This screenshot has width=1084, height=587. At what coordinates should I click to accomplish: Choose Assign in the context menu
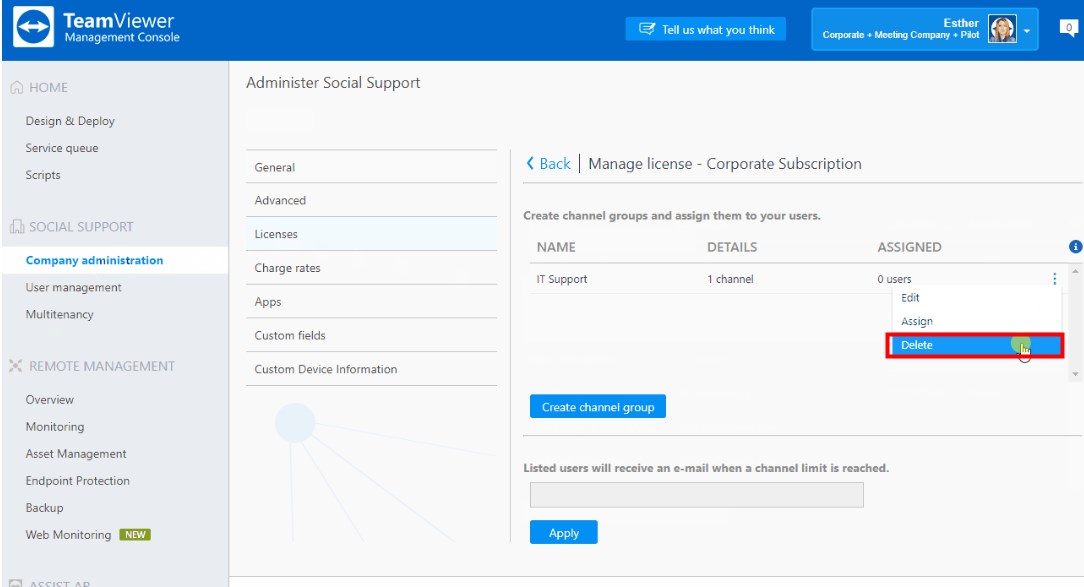pyautogui.click(x=916, y=322)
